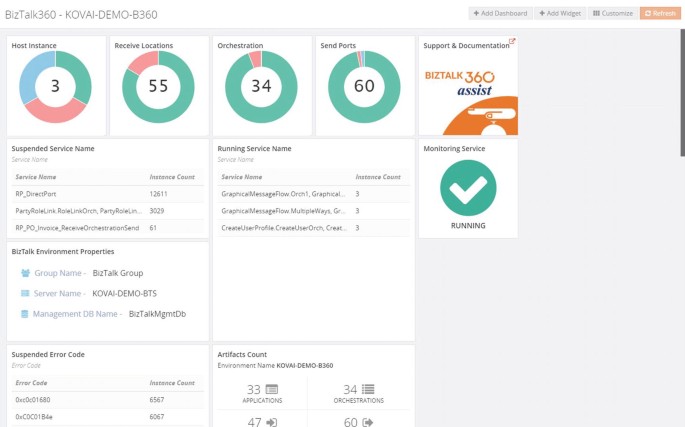Open Support & Documentation external link icon

512,41
